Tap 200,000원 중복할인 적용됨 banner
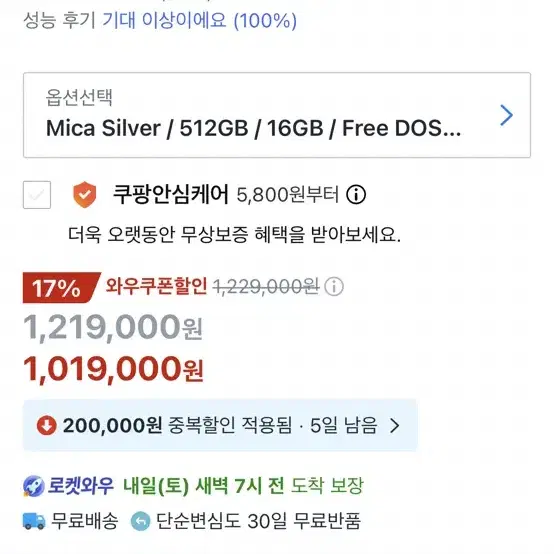The height and width of the screenshot is (554, 554). tap(220, 425)
